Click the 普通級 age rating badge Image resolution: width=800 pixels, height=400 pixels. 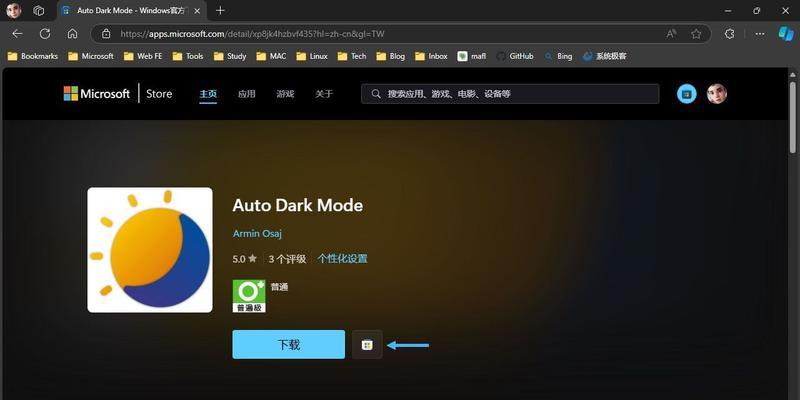click(249, 296)
